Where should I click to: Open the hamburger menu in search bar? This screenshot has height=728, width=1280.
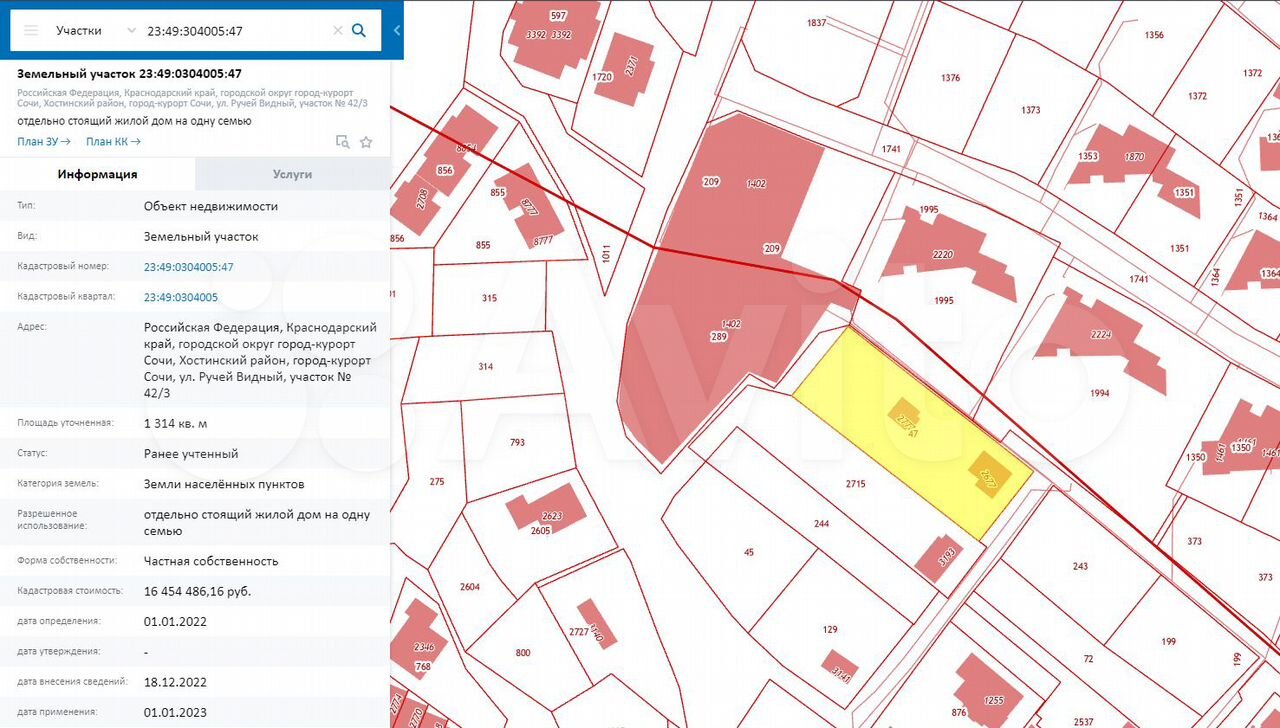(x=31, y=30)
